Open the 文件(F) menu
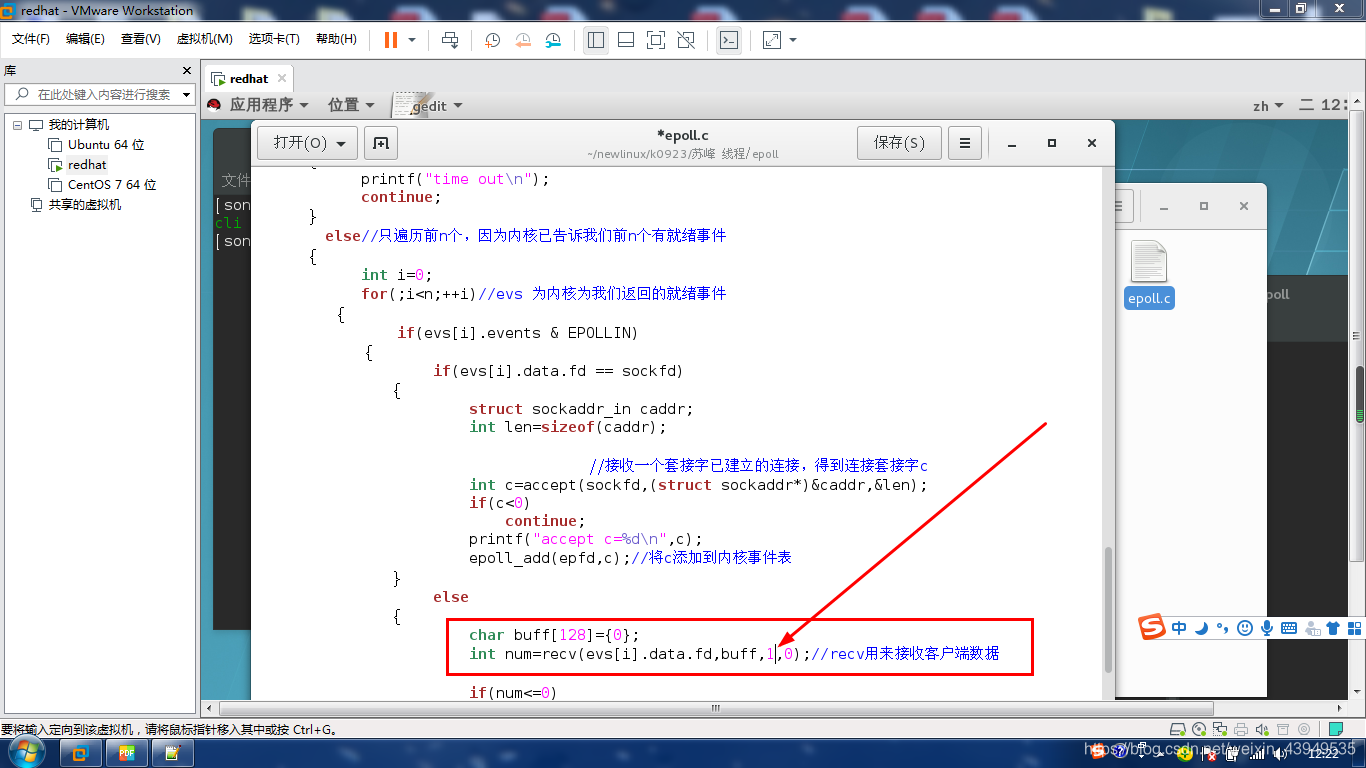Viewport: 1366px width, 768px height. 31,39
